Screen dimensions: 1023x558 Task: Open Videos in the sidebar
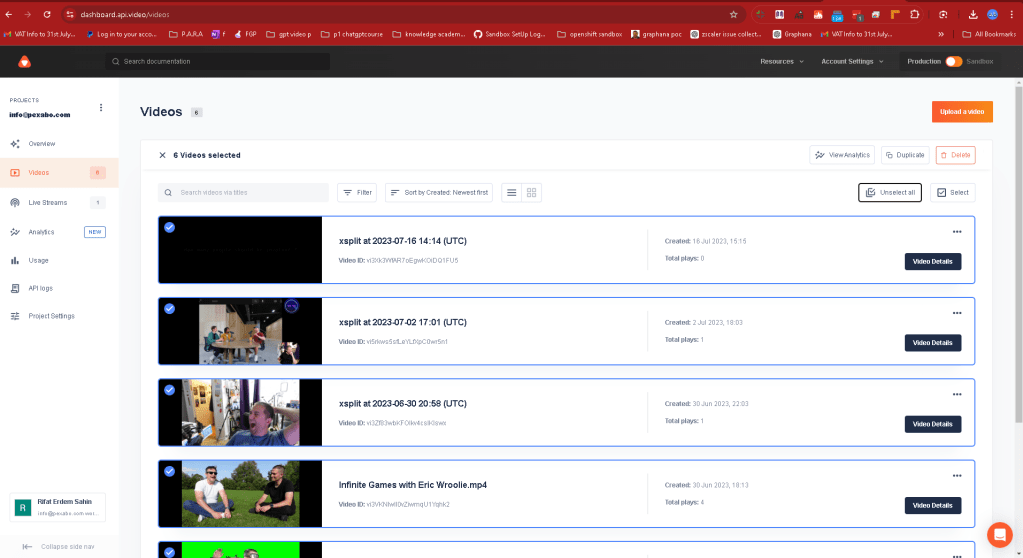pos(59,172)
